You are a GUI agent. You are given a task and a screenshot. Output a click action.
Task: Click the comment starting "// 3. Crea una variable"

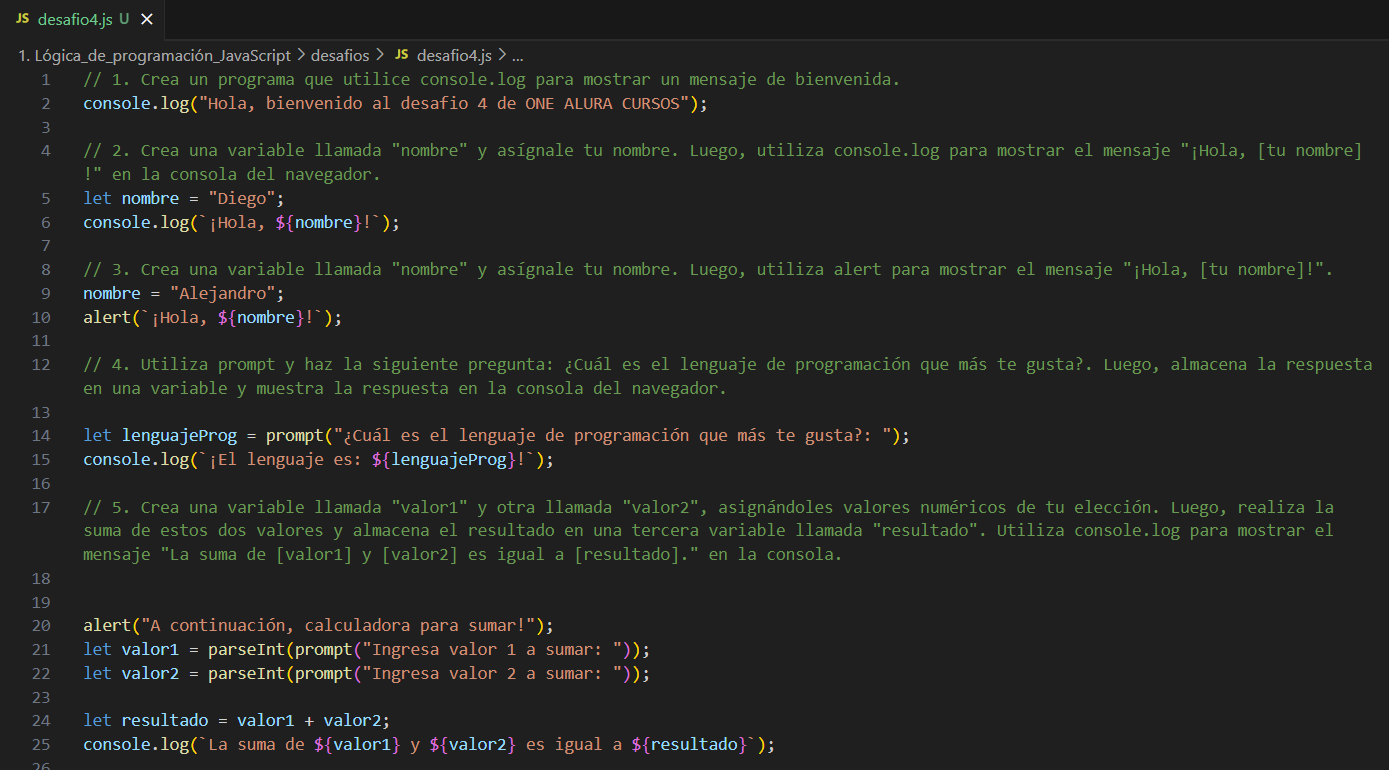pyautogui.click(x=708, y=270)
